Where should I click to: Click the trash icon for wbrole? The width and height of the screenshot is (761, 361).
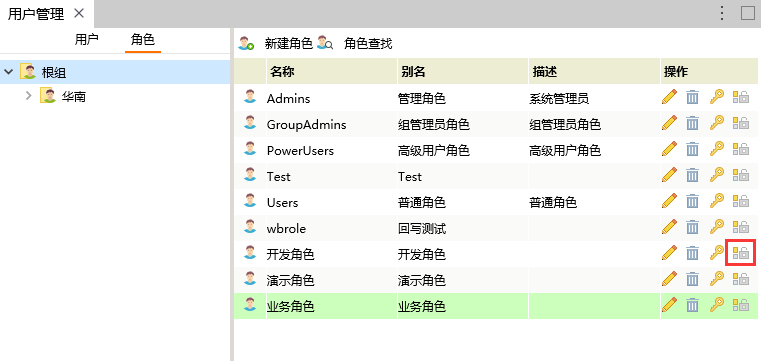[x=692, y=227]
